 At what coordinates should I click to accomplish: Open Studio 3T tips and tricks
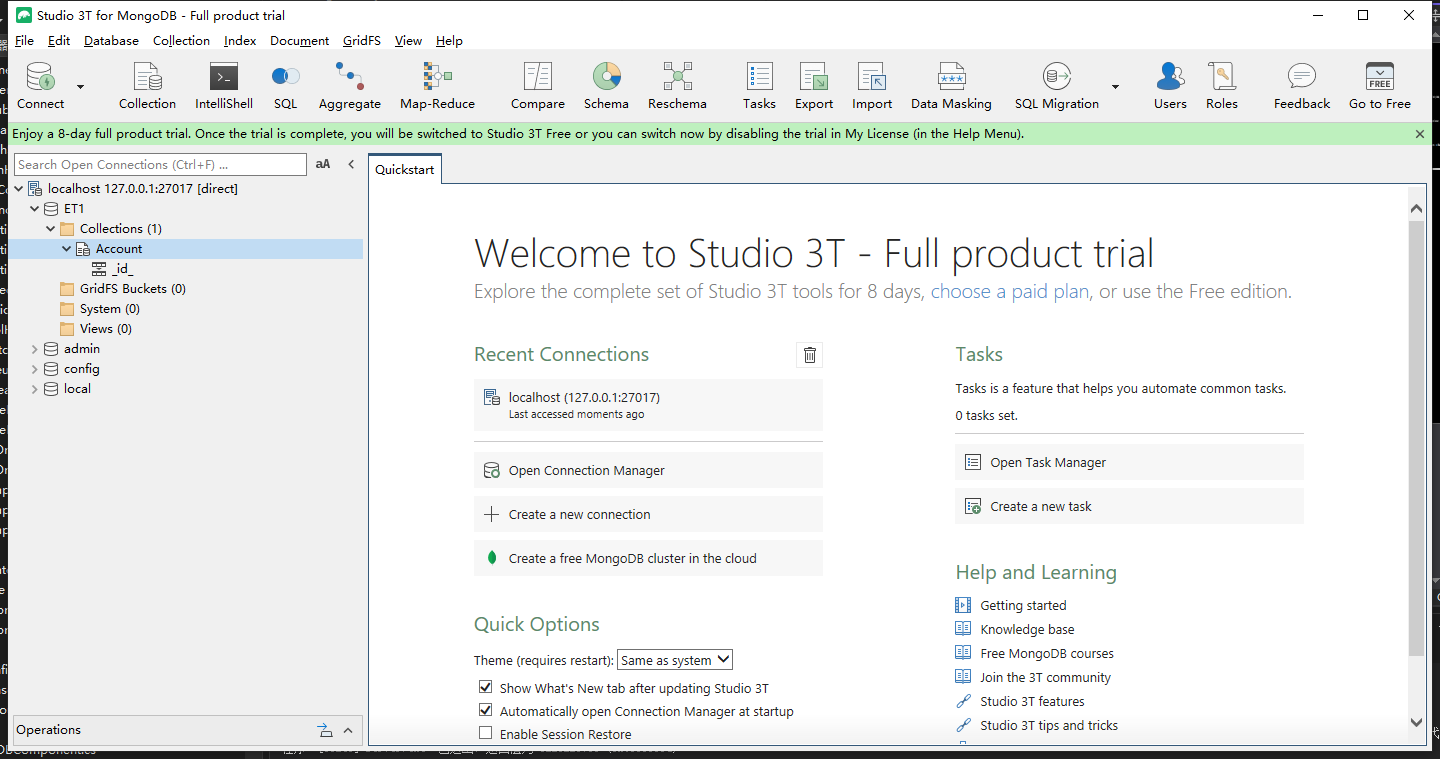pyautogui.click(x=1049, y=725)
